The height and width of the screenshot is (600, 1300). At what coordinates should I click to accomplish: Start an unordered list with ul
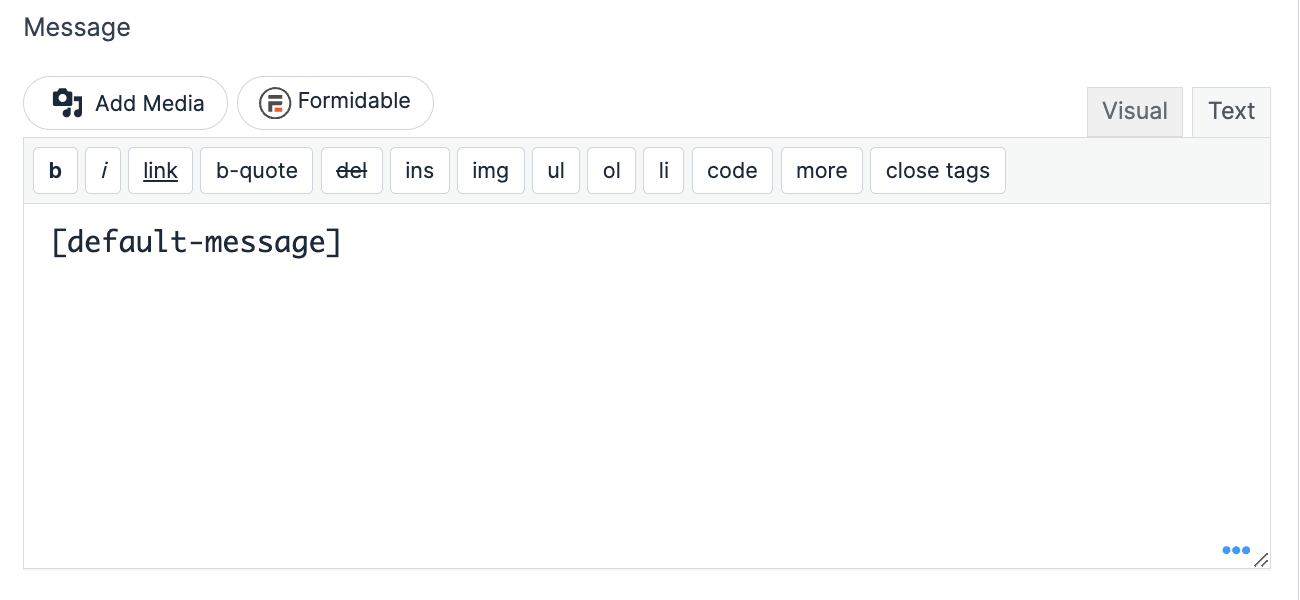pos(556,170)
